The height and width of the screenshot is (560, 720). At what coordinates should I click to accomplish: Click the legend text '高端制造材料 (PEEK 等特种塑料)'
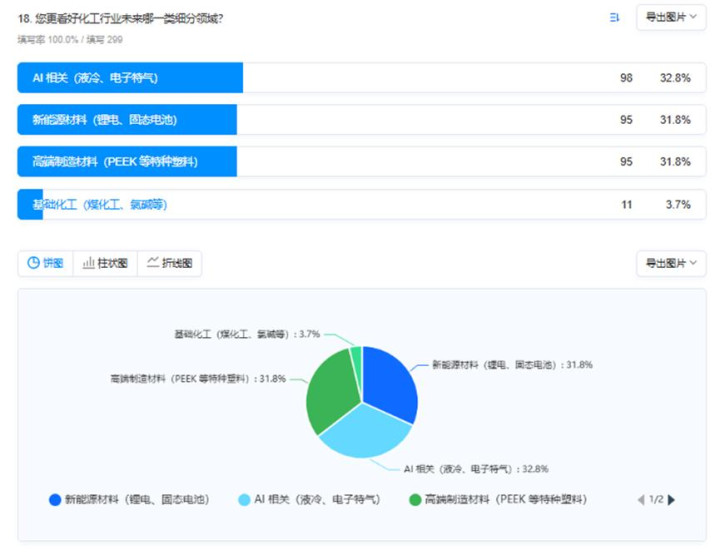tap(506, 499)
